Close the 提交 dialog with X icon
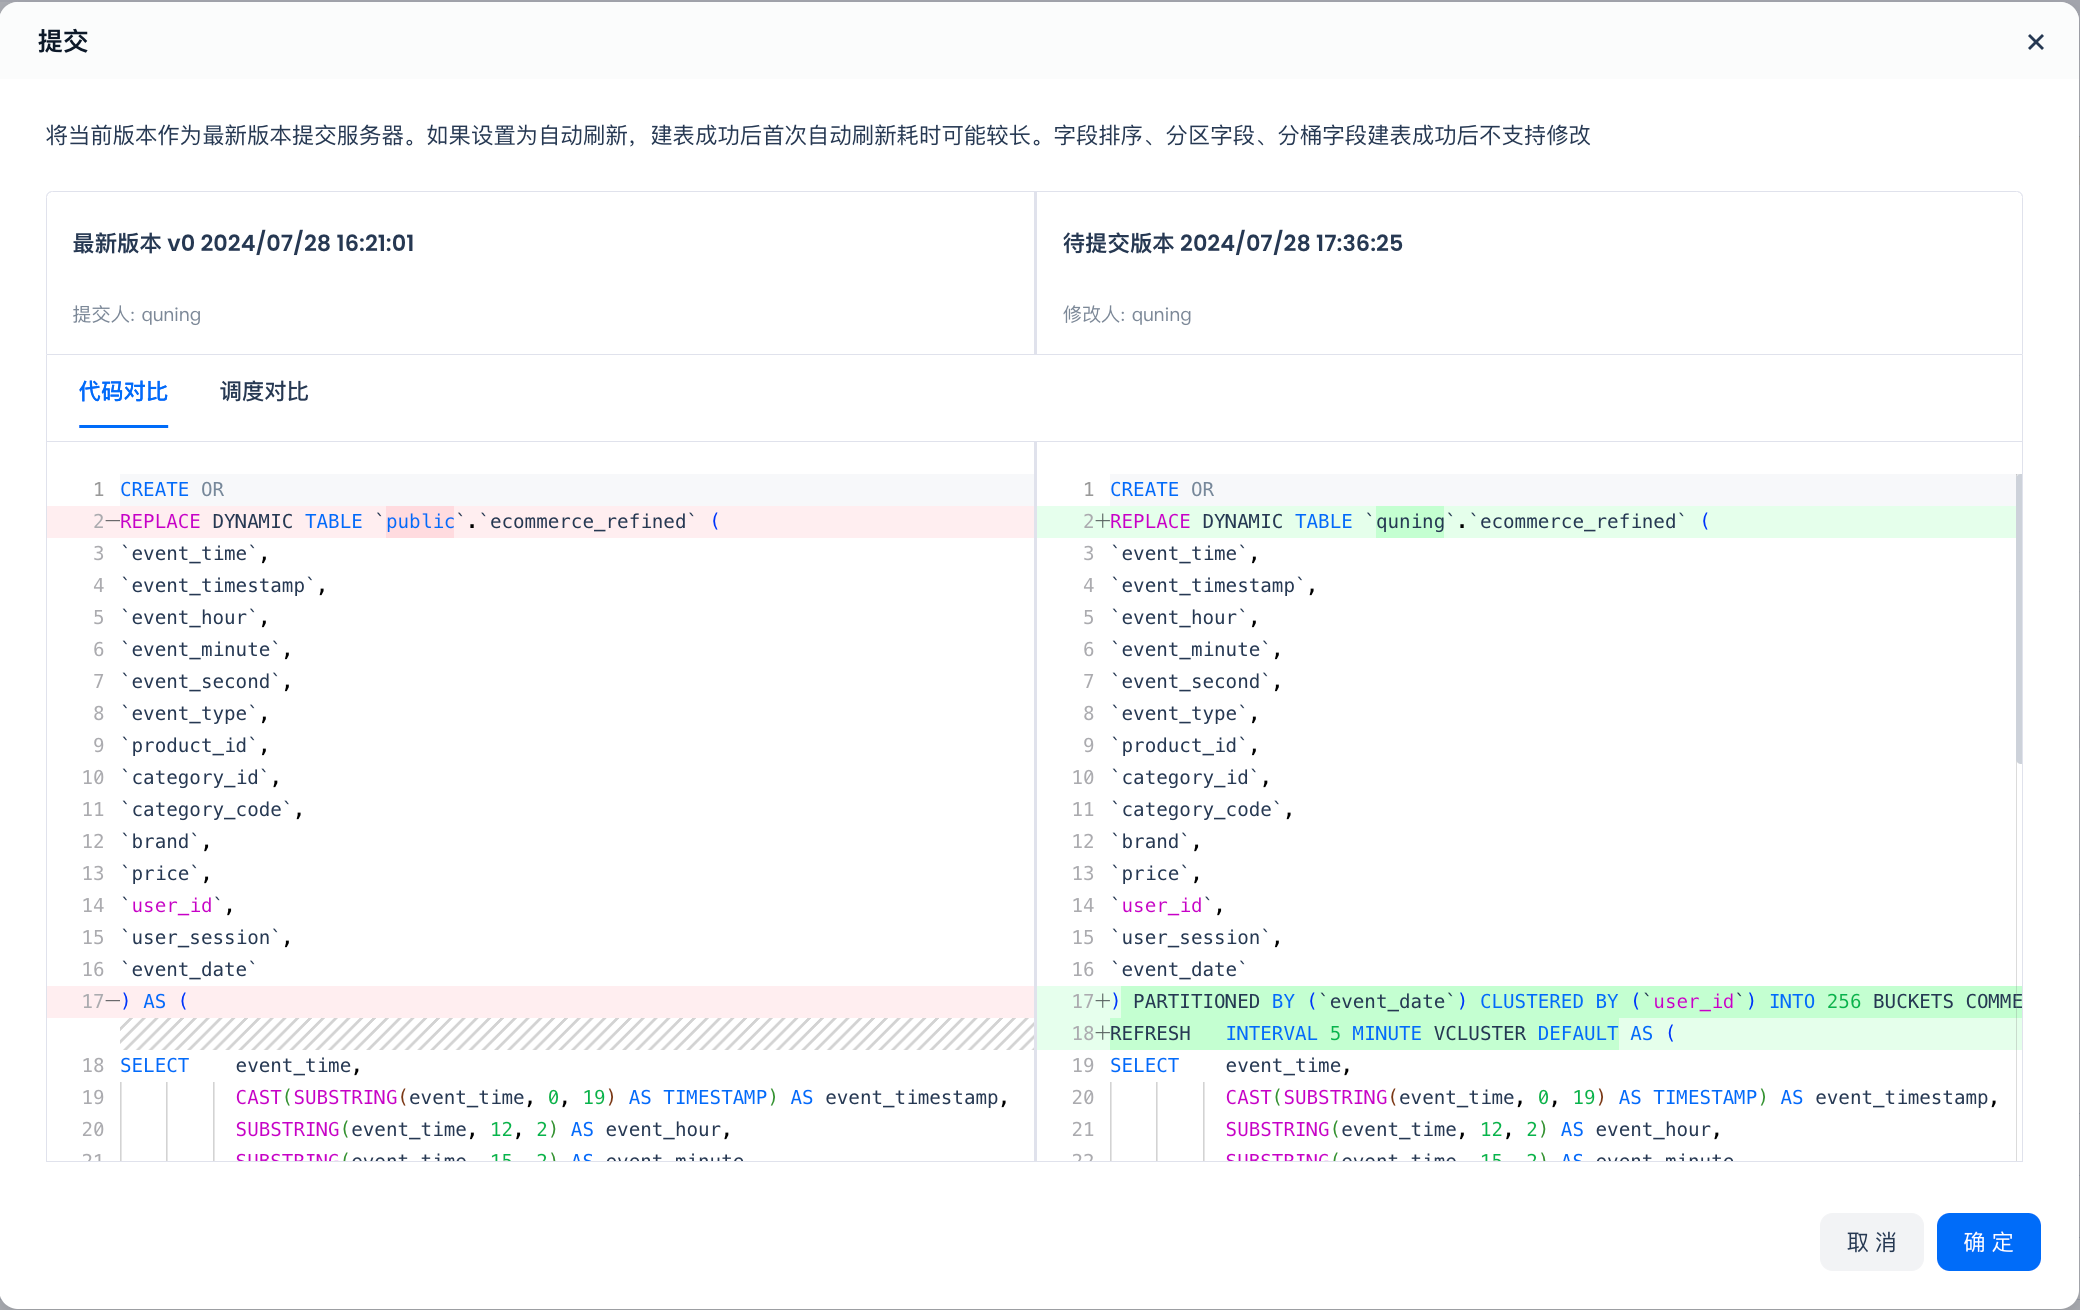Screen dimensions: 2080x1310 [2035, 42]
